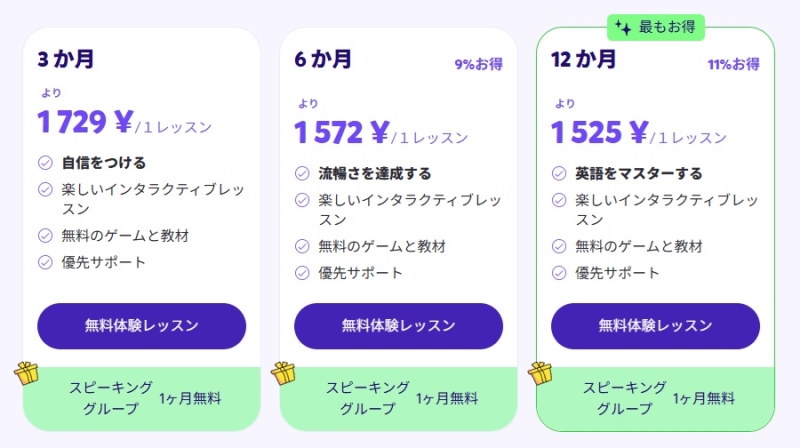Click checkmark icon beside 流暢さを達成する
The width and height of the screenshot is (800, 448).
pos(302,173)
